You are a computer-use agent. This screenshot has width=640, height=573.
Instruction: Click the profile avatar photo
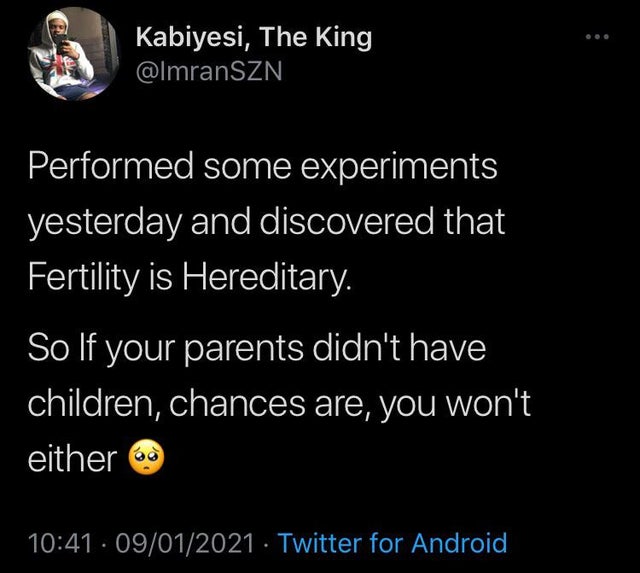point(68,53)
